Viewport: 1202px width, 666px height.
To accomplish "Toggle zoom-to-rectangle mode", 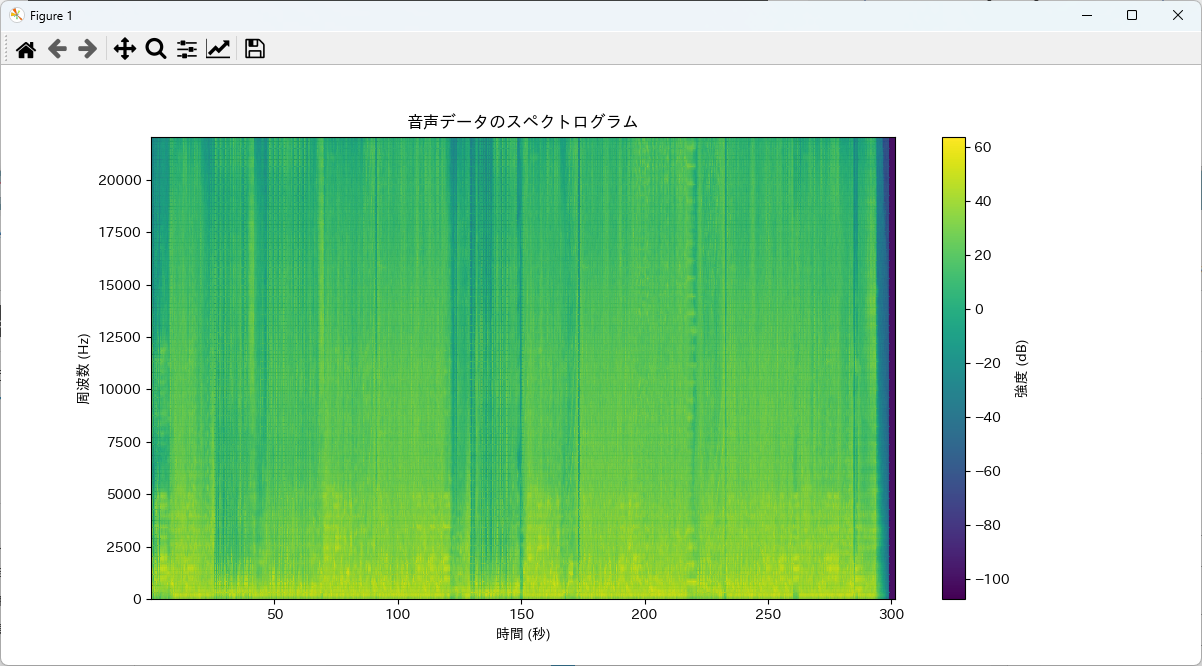I will pos(155,47).
